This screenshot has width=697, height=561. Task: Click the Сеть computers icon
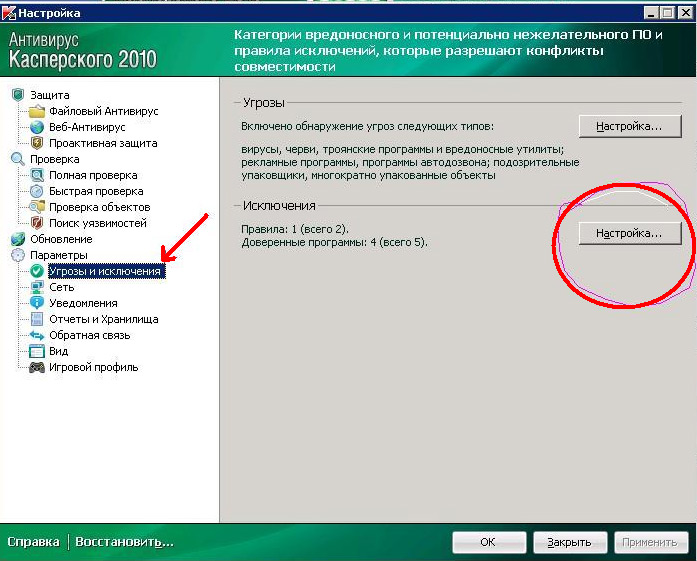pyautogui.click(x=37, y=287)
